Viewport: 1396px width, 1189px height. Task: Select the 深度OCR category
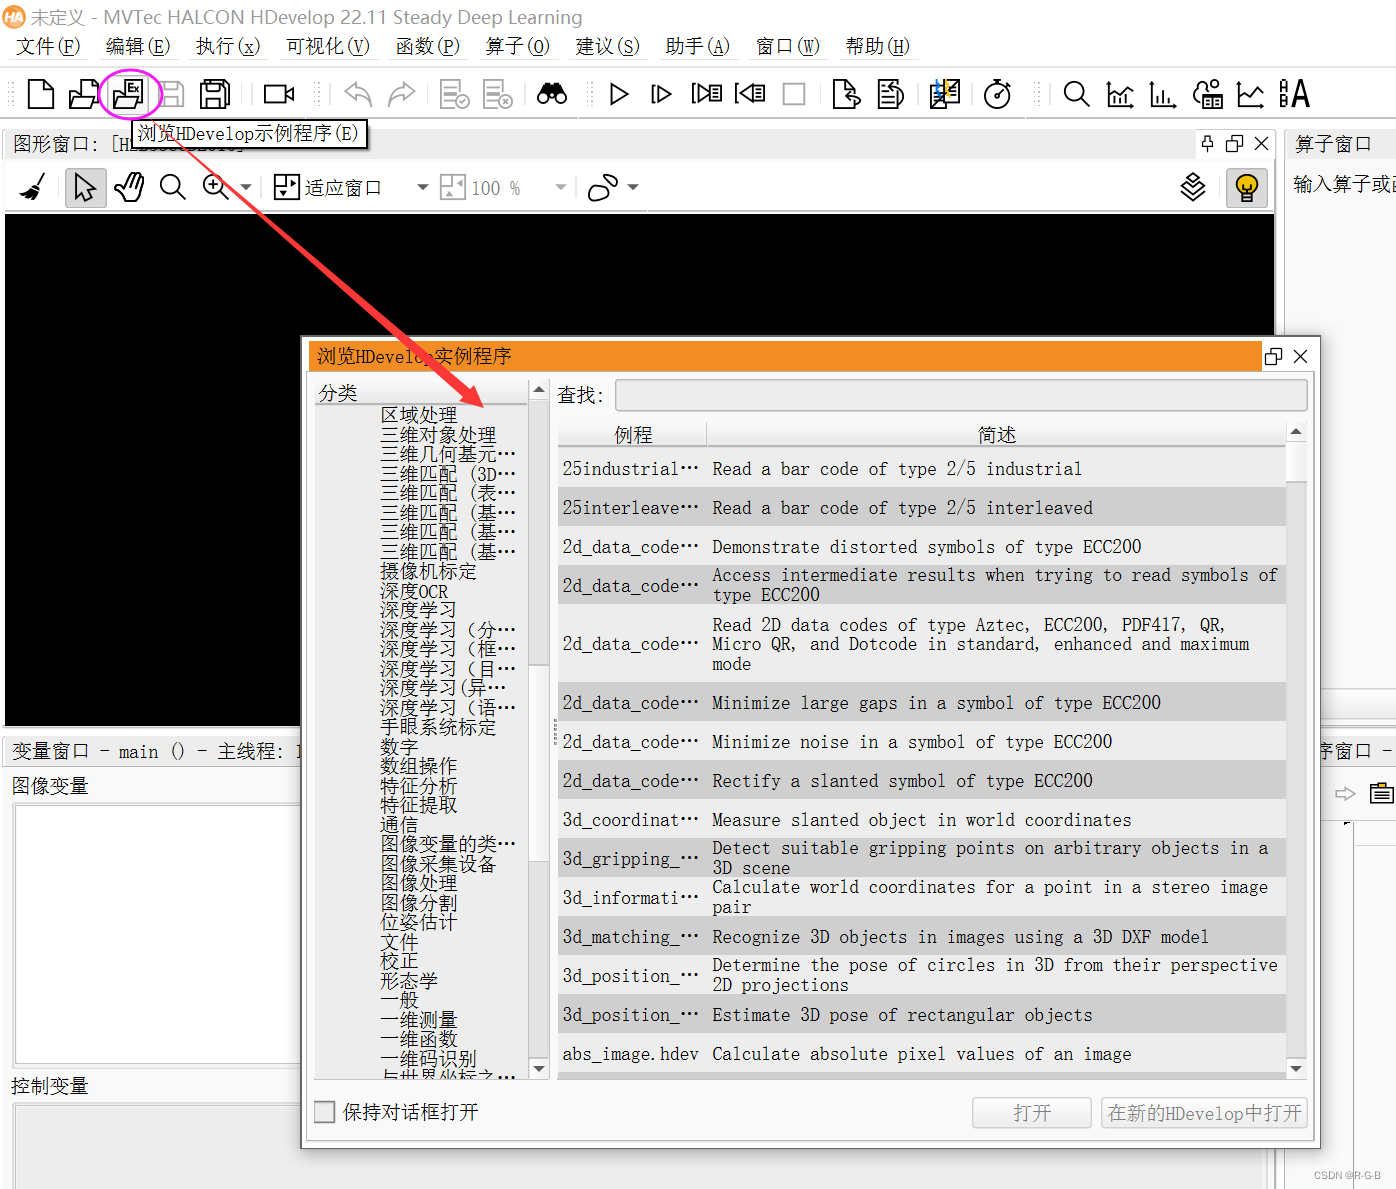[x=414, y=591]
